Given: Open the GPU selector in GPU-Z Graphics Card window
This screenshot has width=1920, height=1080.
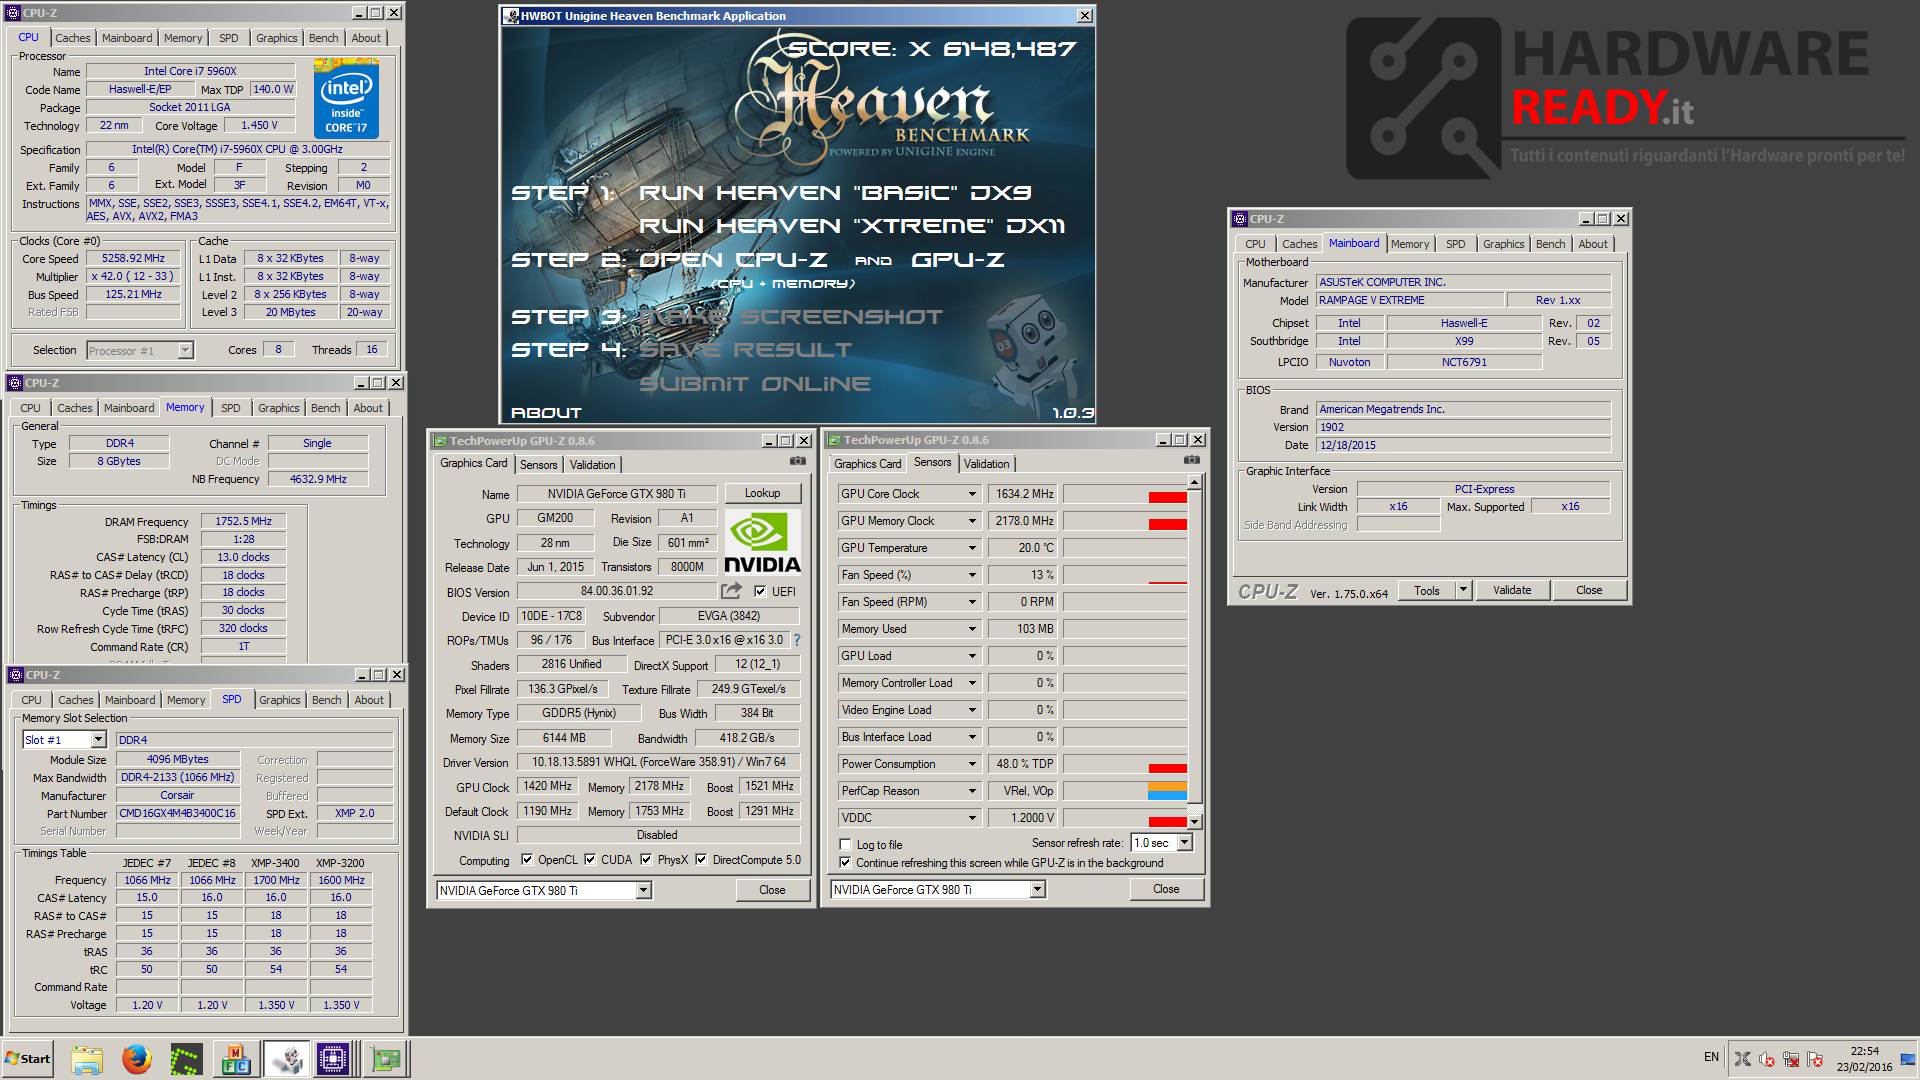Looking at the screenshot, I should tap(643, 890).
